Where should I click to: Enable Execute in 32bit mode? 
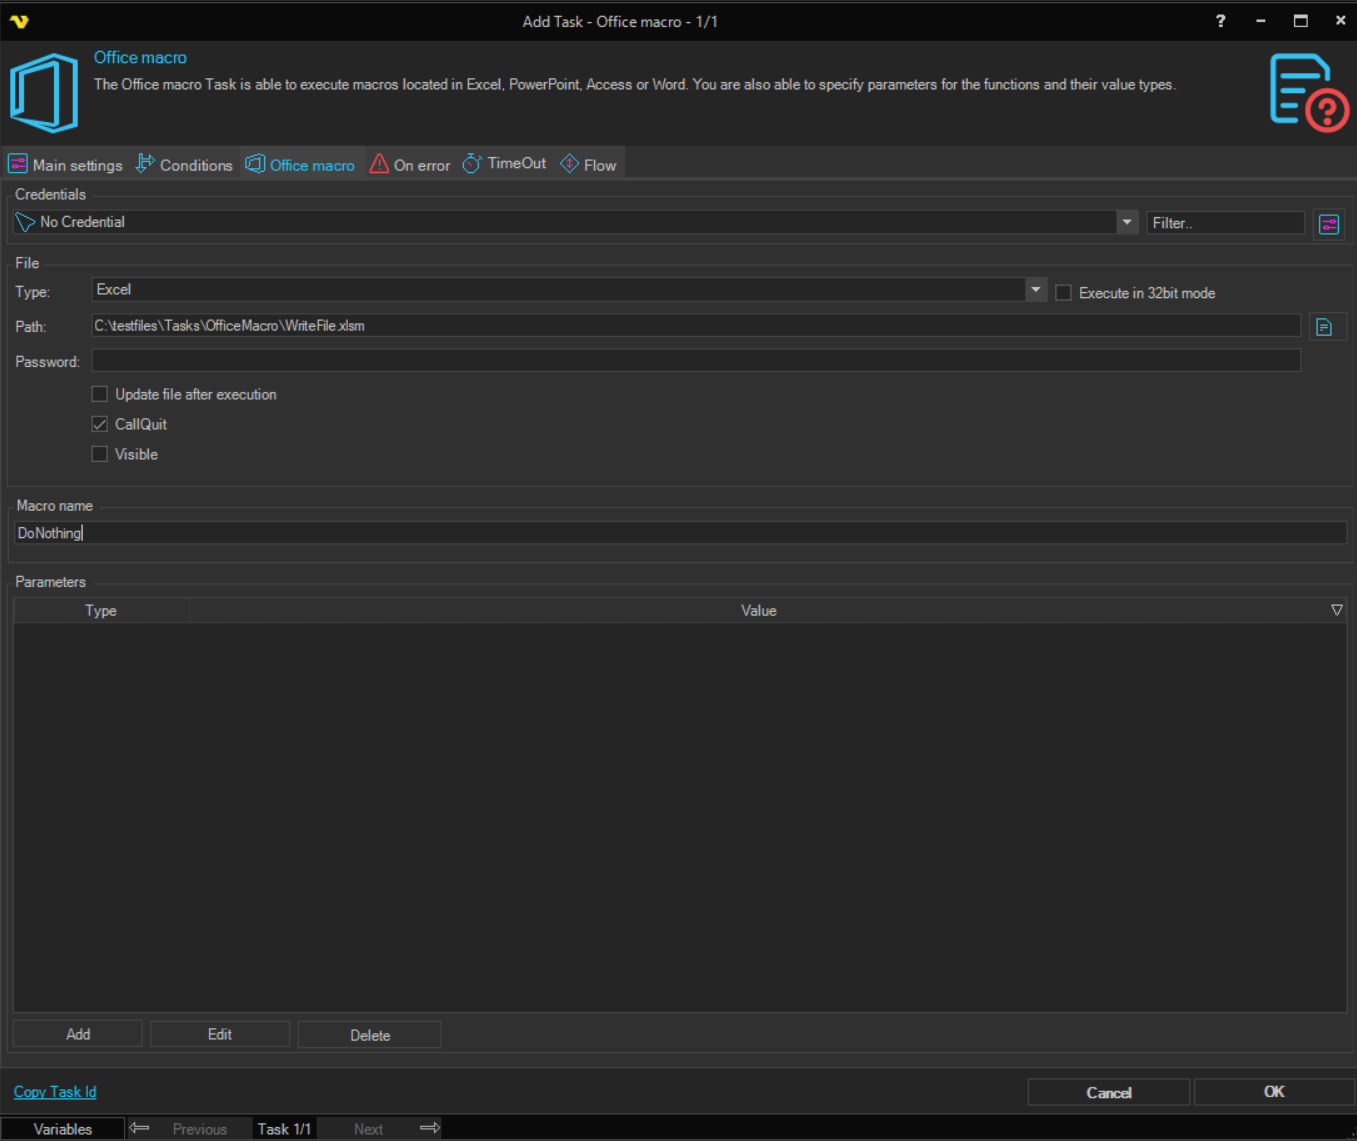pos(1063,293)
